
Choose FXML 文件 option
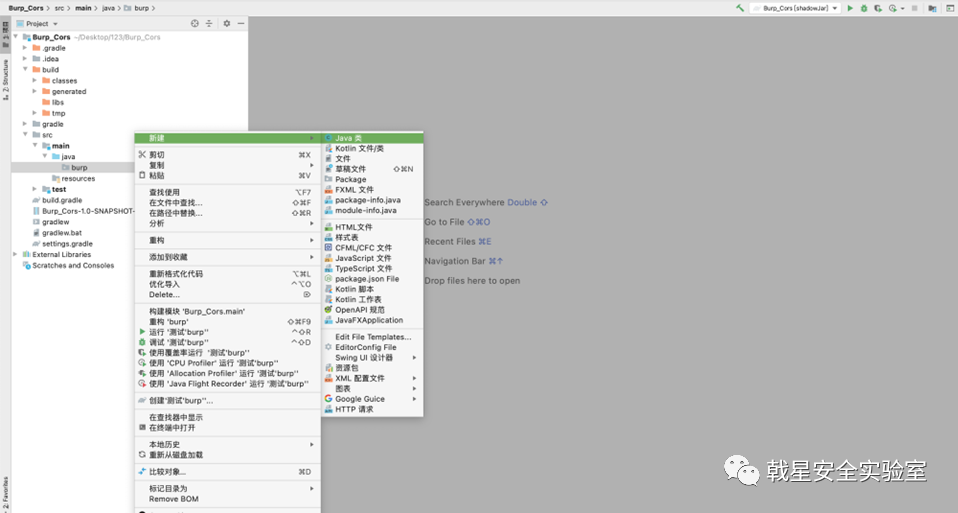[372, 190]
